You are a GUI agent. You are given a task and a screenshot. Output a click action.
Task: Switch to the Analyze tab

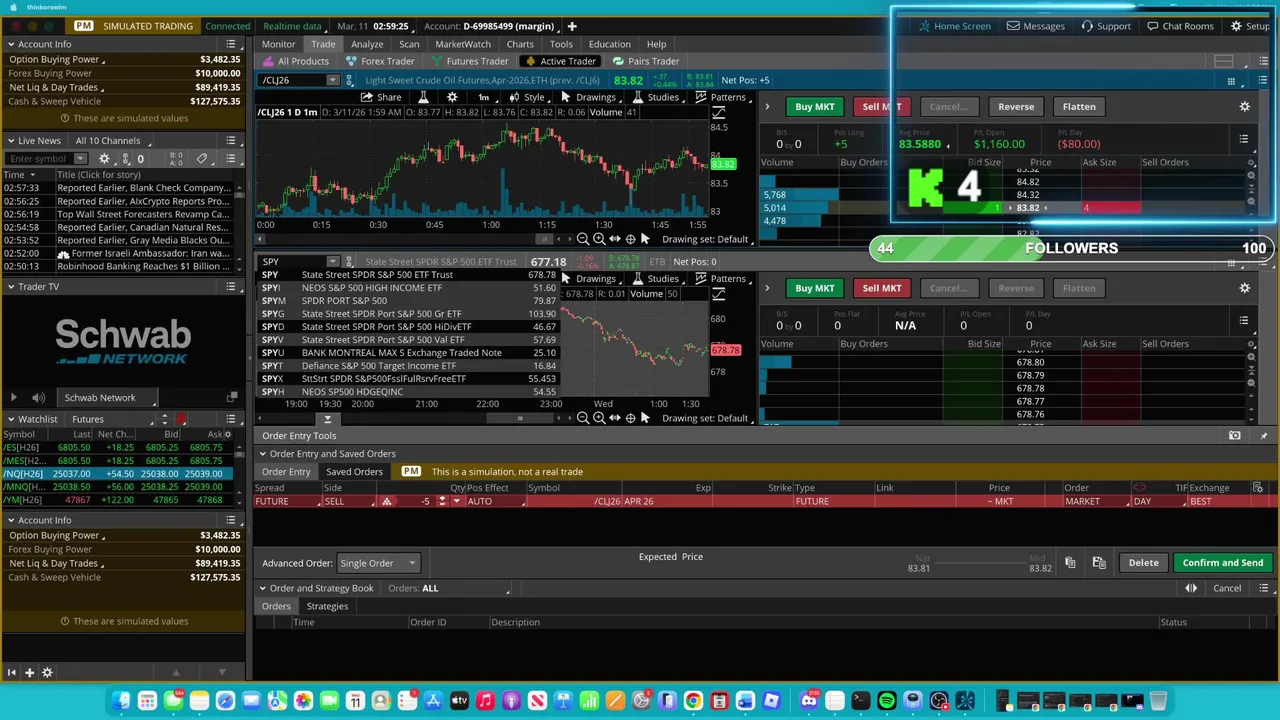(367, 44)
